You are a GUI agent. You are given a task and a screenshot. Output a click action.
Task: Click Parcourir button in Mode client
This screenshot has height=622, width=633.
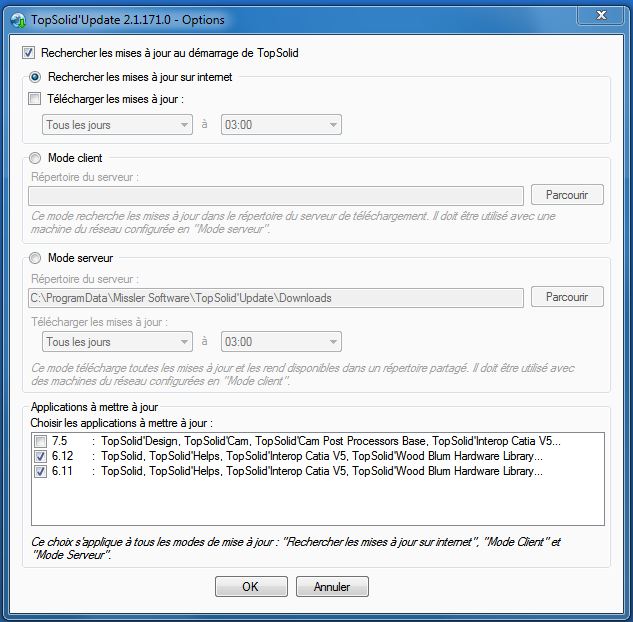coord(567,195)
